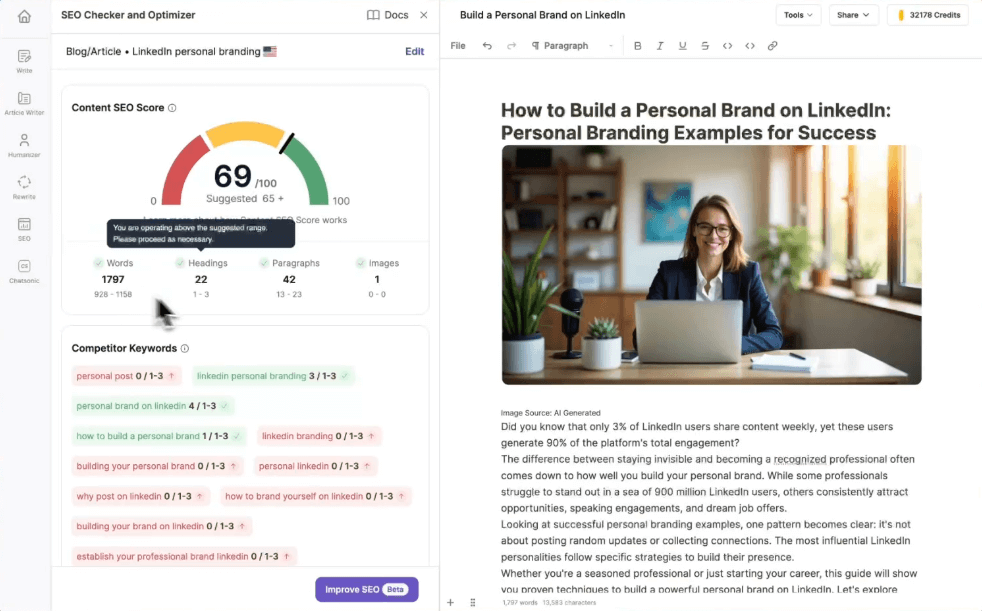The image size is (982, 611).
Task: Click the Words count stat
Action: 113,278
